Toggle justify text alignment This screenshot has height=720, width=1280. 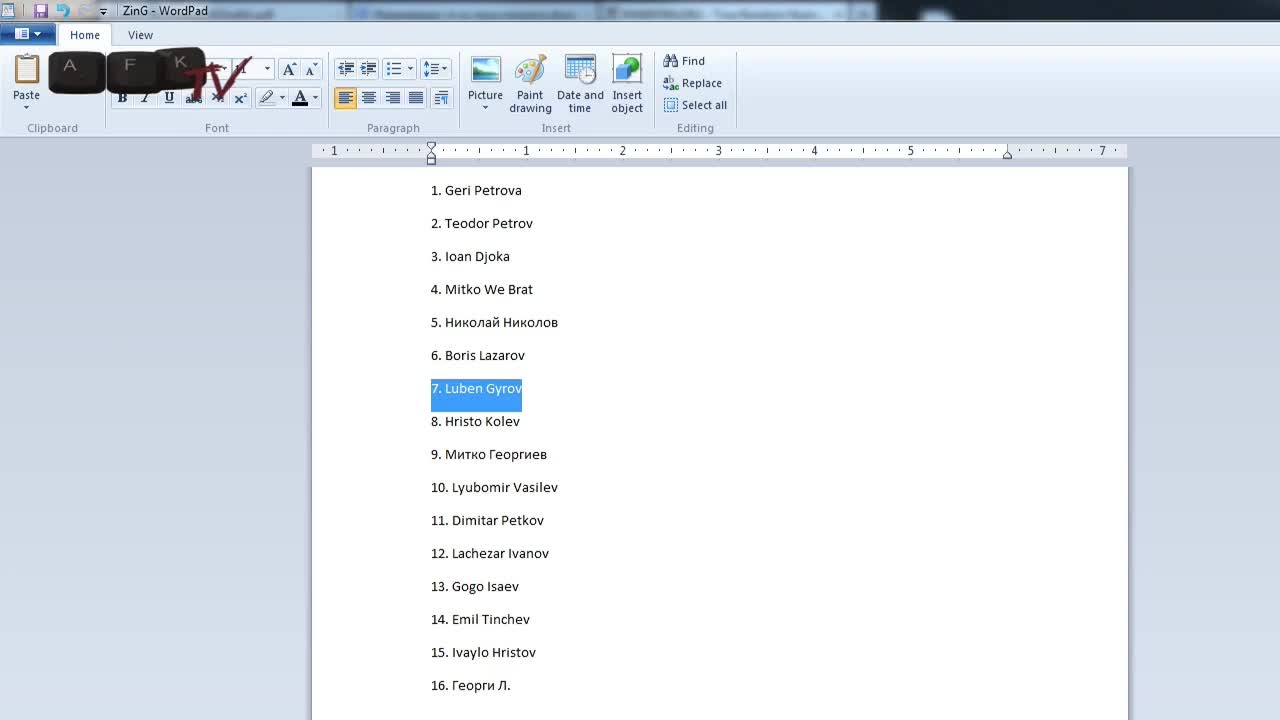(x=416, y=98)
